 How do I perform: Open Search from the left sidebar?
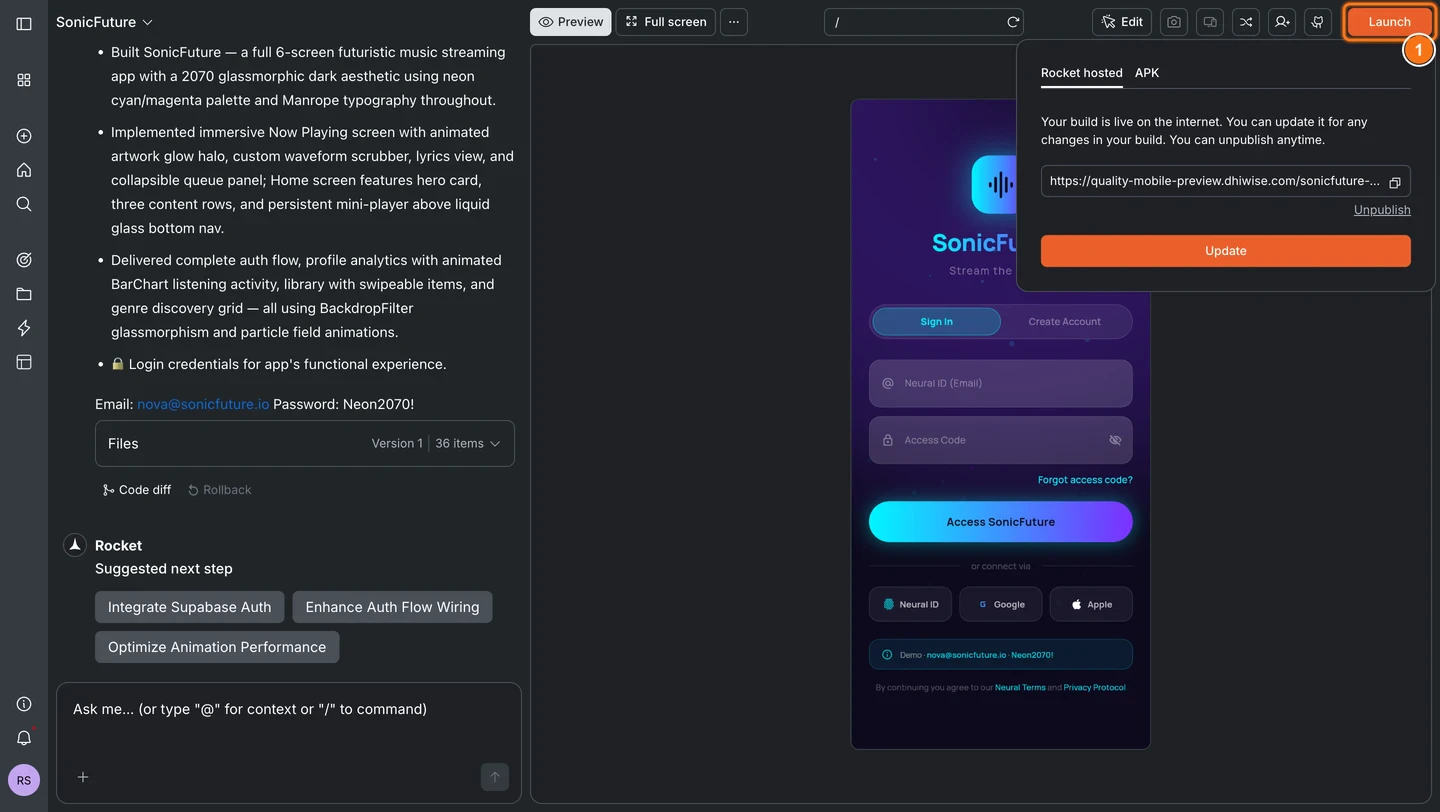click(x=23, y=204)
